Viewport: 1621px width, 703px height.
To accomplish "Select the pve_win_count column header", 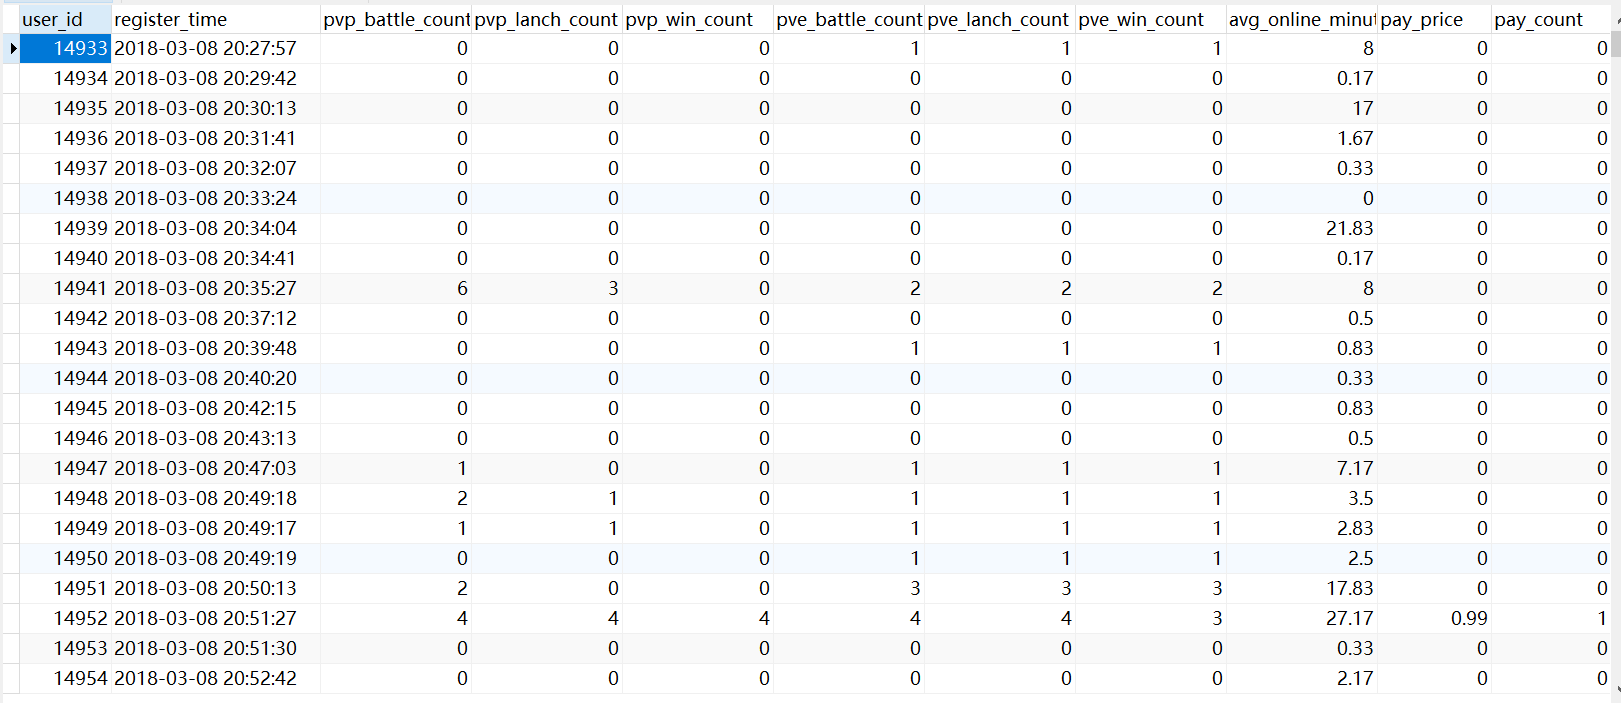I will 1150,19.
